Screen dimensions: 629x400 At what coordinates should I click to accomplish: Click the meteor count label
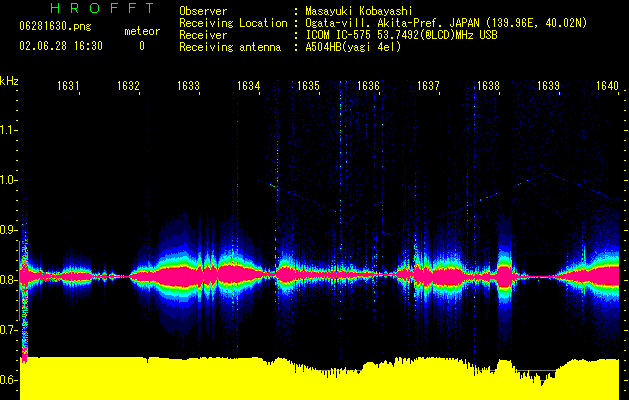[142, 31]
